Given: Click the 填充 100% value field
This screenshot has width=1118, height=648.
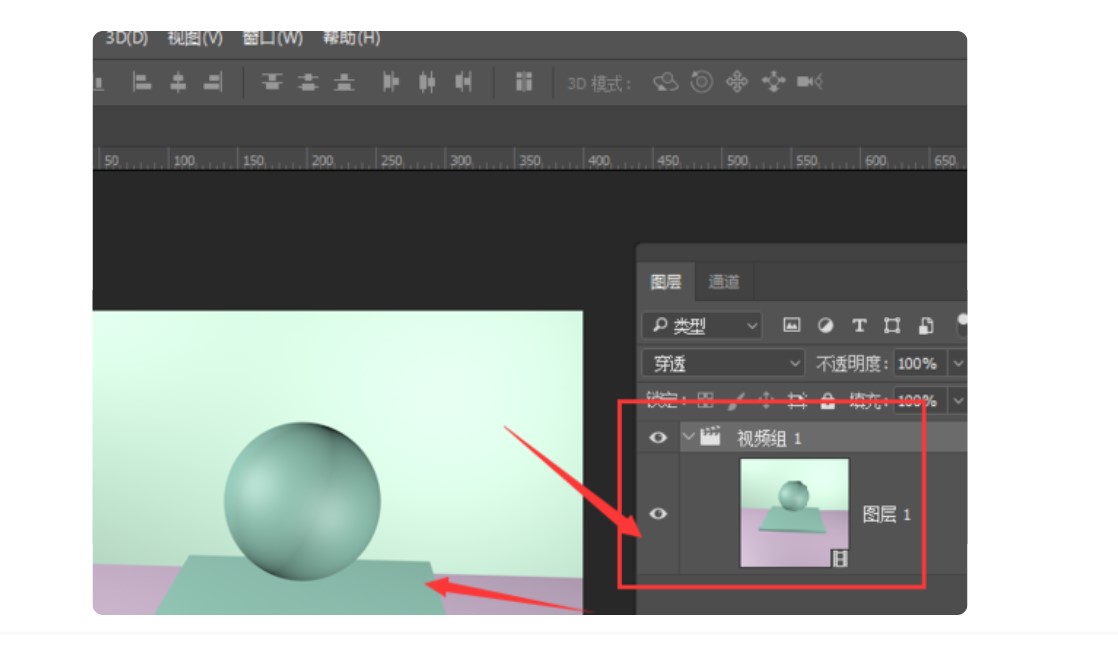Looking at the screenshot, I should pos(920,401).
